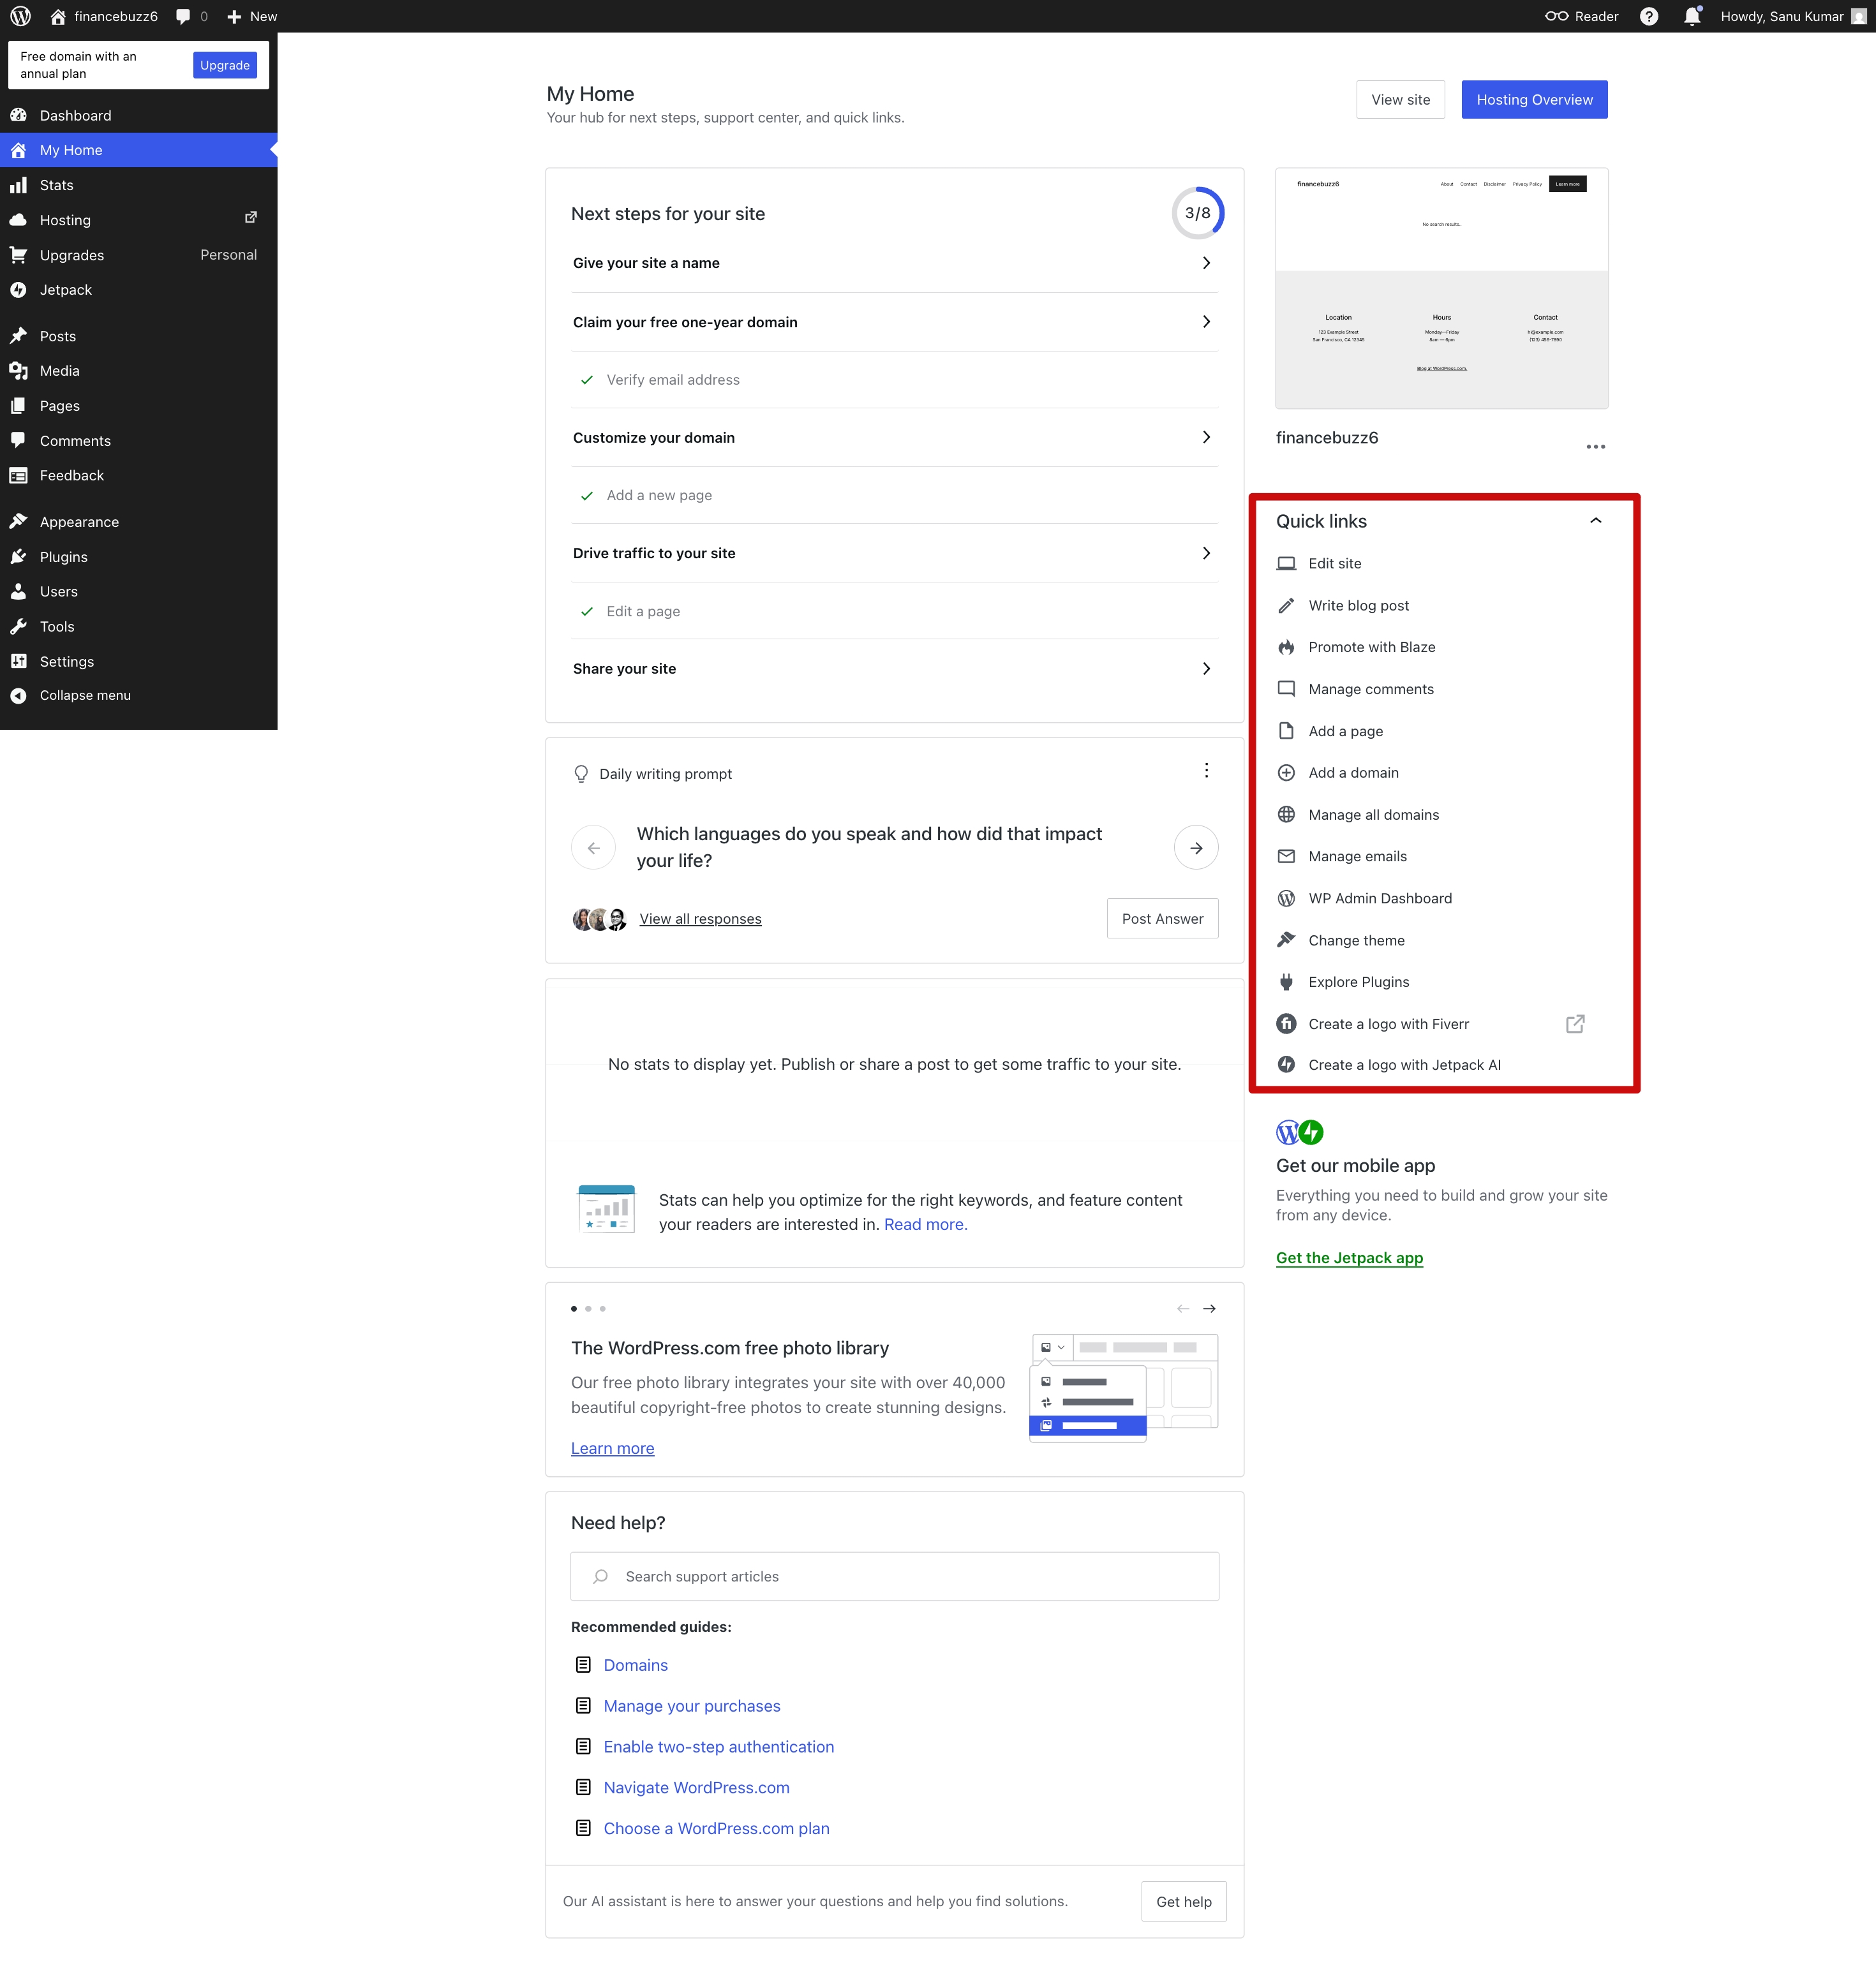Click the Get help button
Screen dimensions: 1876x1970
(1183, 1901)
